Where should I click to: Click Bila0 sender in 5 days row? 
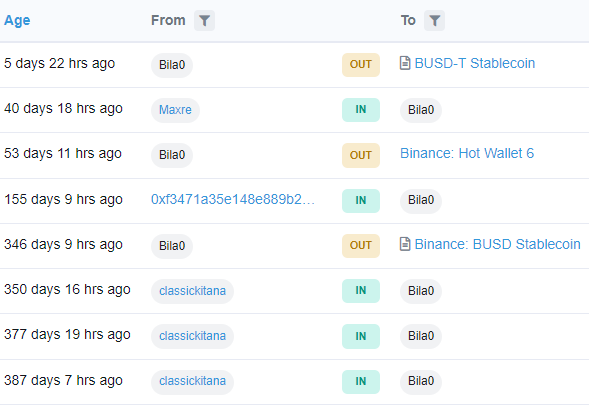click(x=172, y=65)
